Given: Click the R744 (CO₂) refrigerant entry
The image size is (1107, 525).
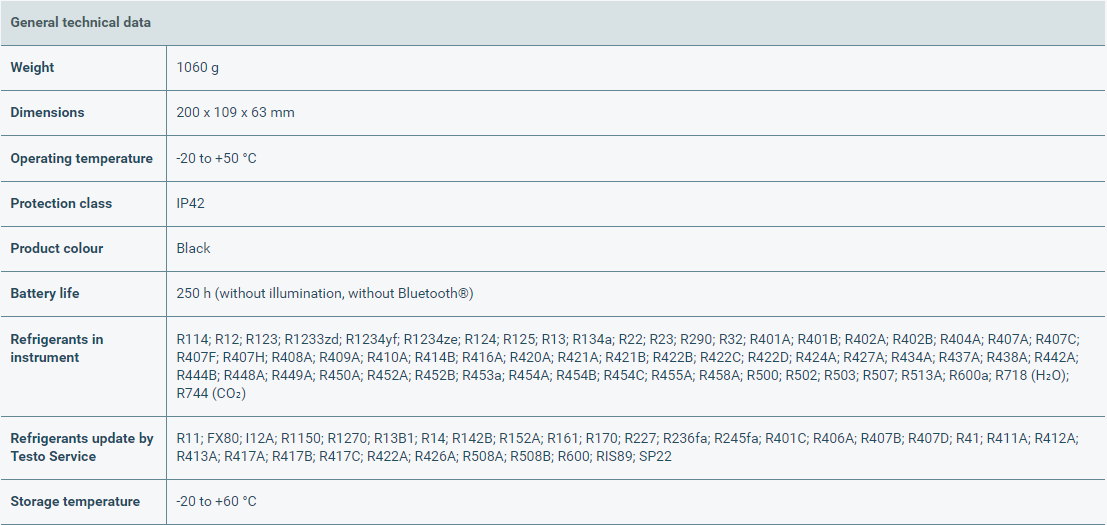Looking at the screenshot, I should coord(211,393).
